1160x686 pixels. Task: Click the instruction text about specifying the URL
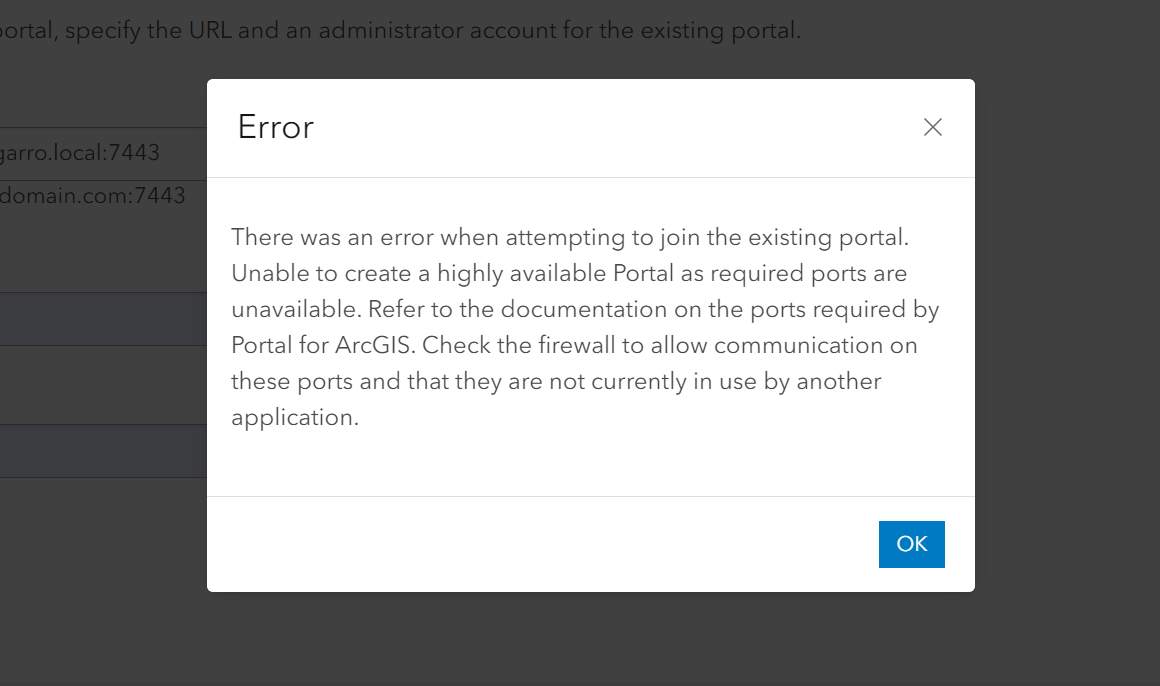[x=400, y=30]
